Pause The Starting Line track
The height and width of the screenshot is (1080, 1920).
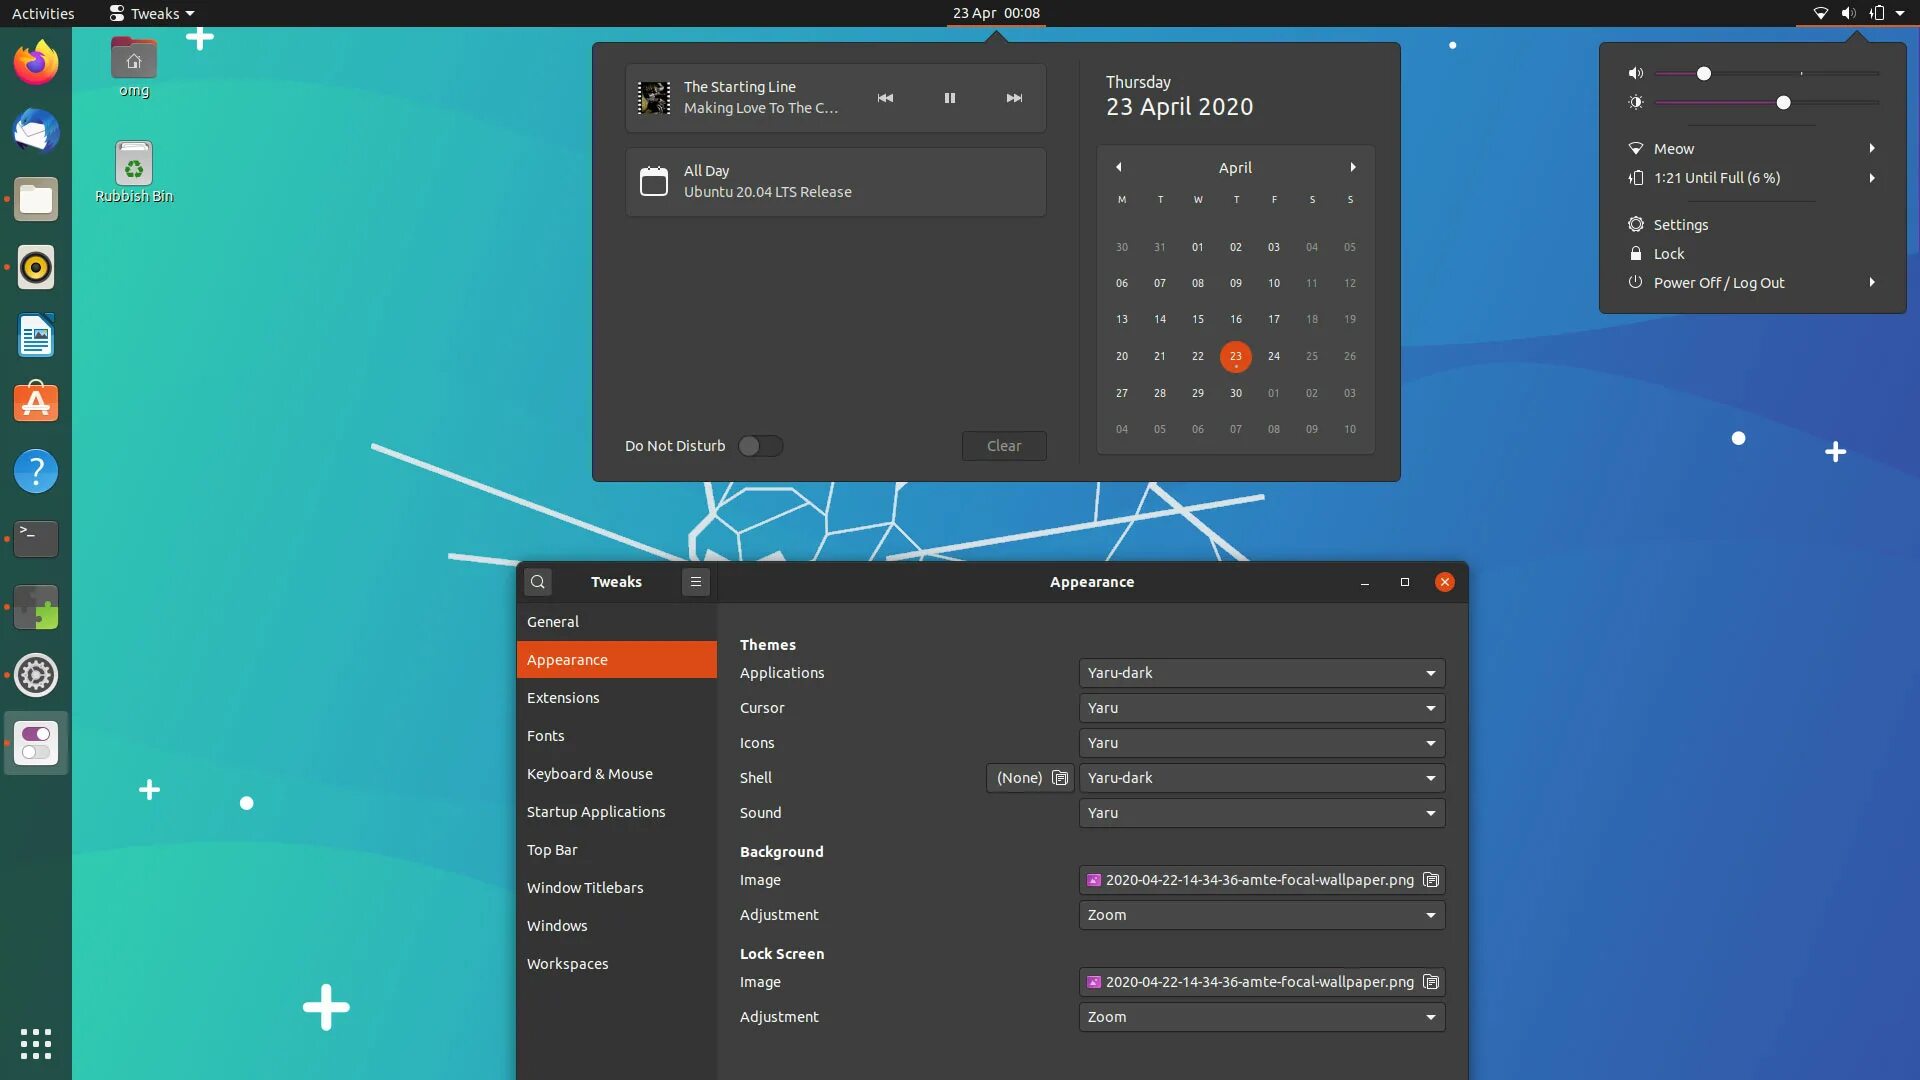(950, 98)
